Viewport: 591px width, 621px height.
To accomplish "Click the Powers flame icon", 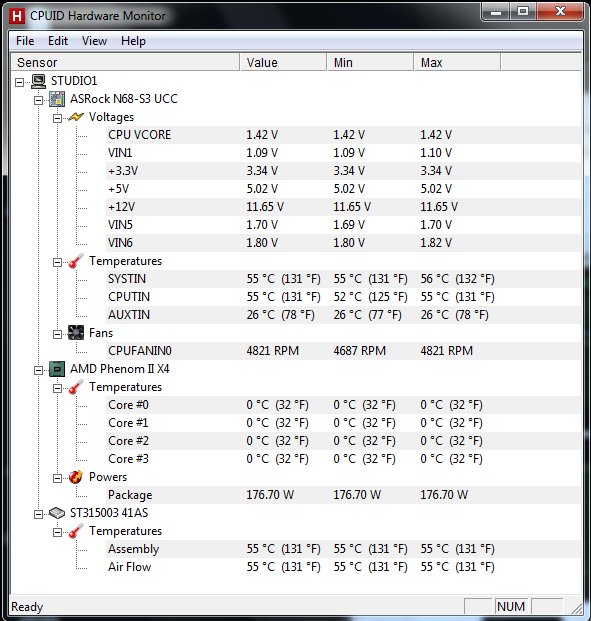I will 76,477.
